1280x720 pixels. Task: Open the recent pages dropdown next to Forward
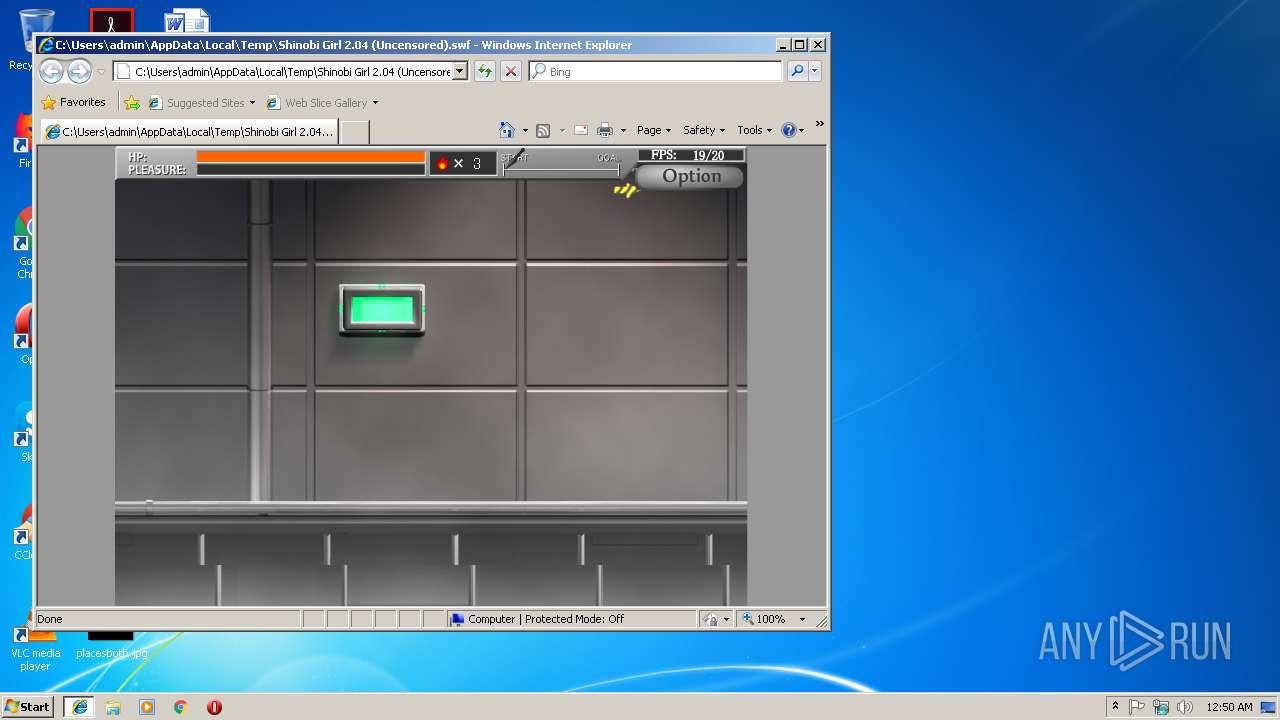(100, 72)
